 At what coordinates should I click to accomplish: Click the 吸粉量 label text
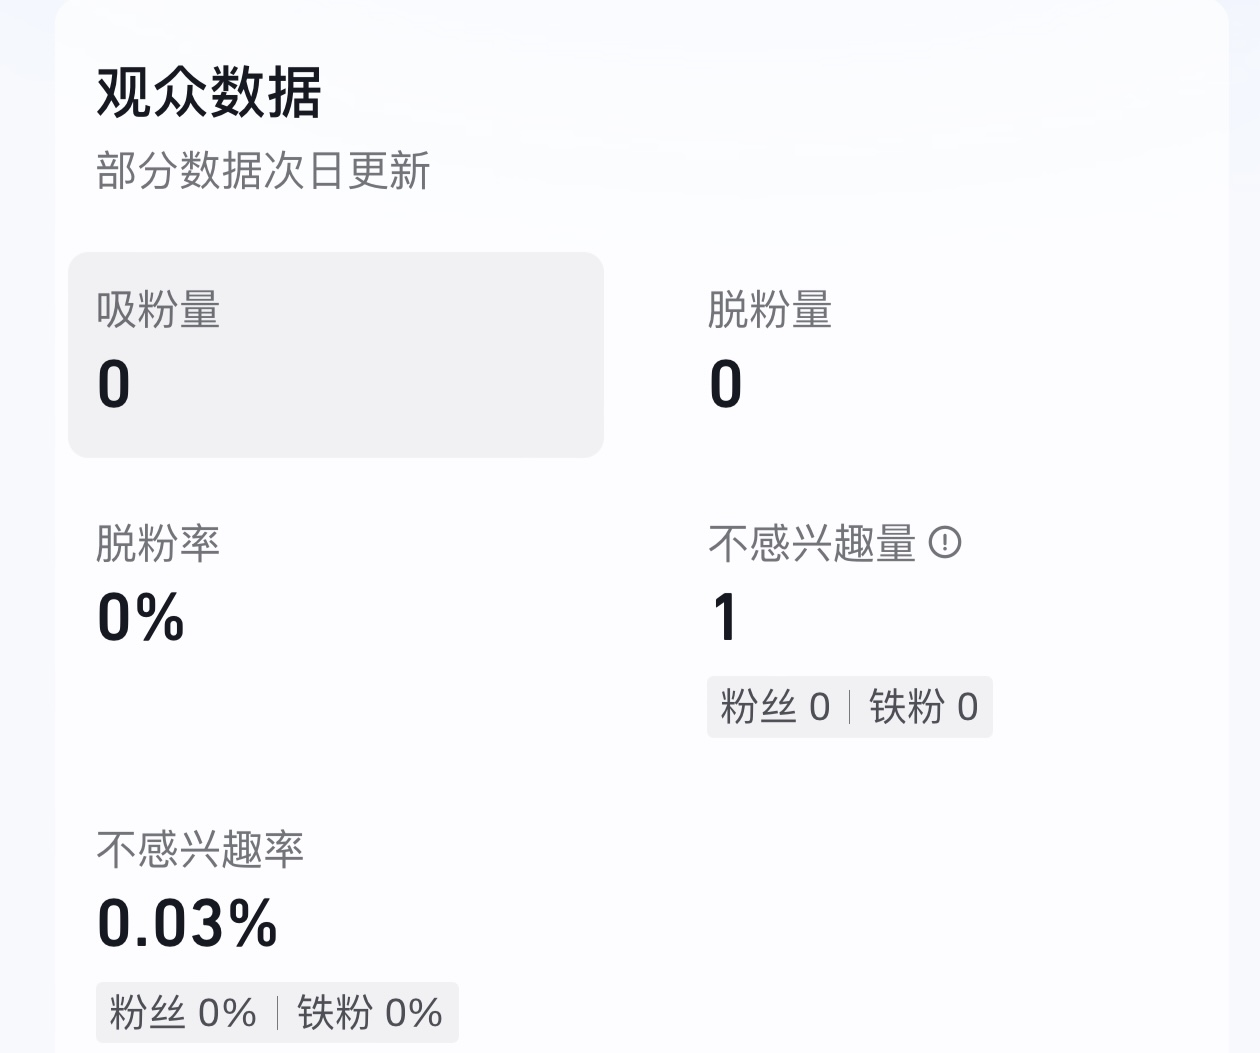158,310
